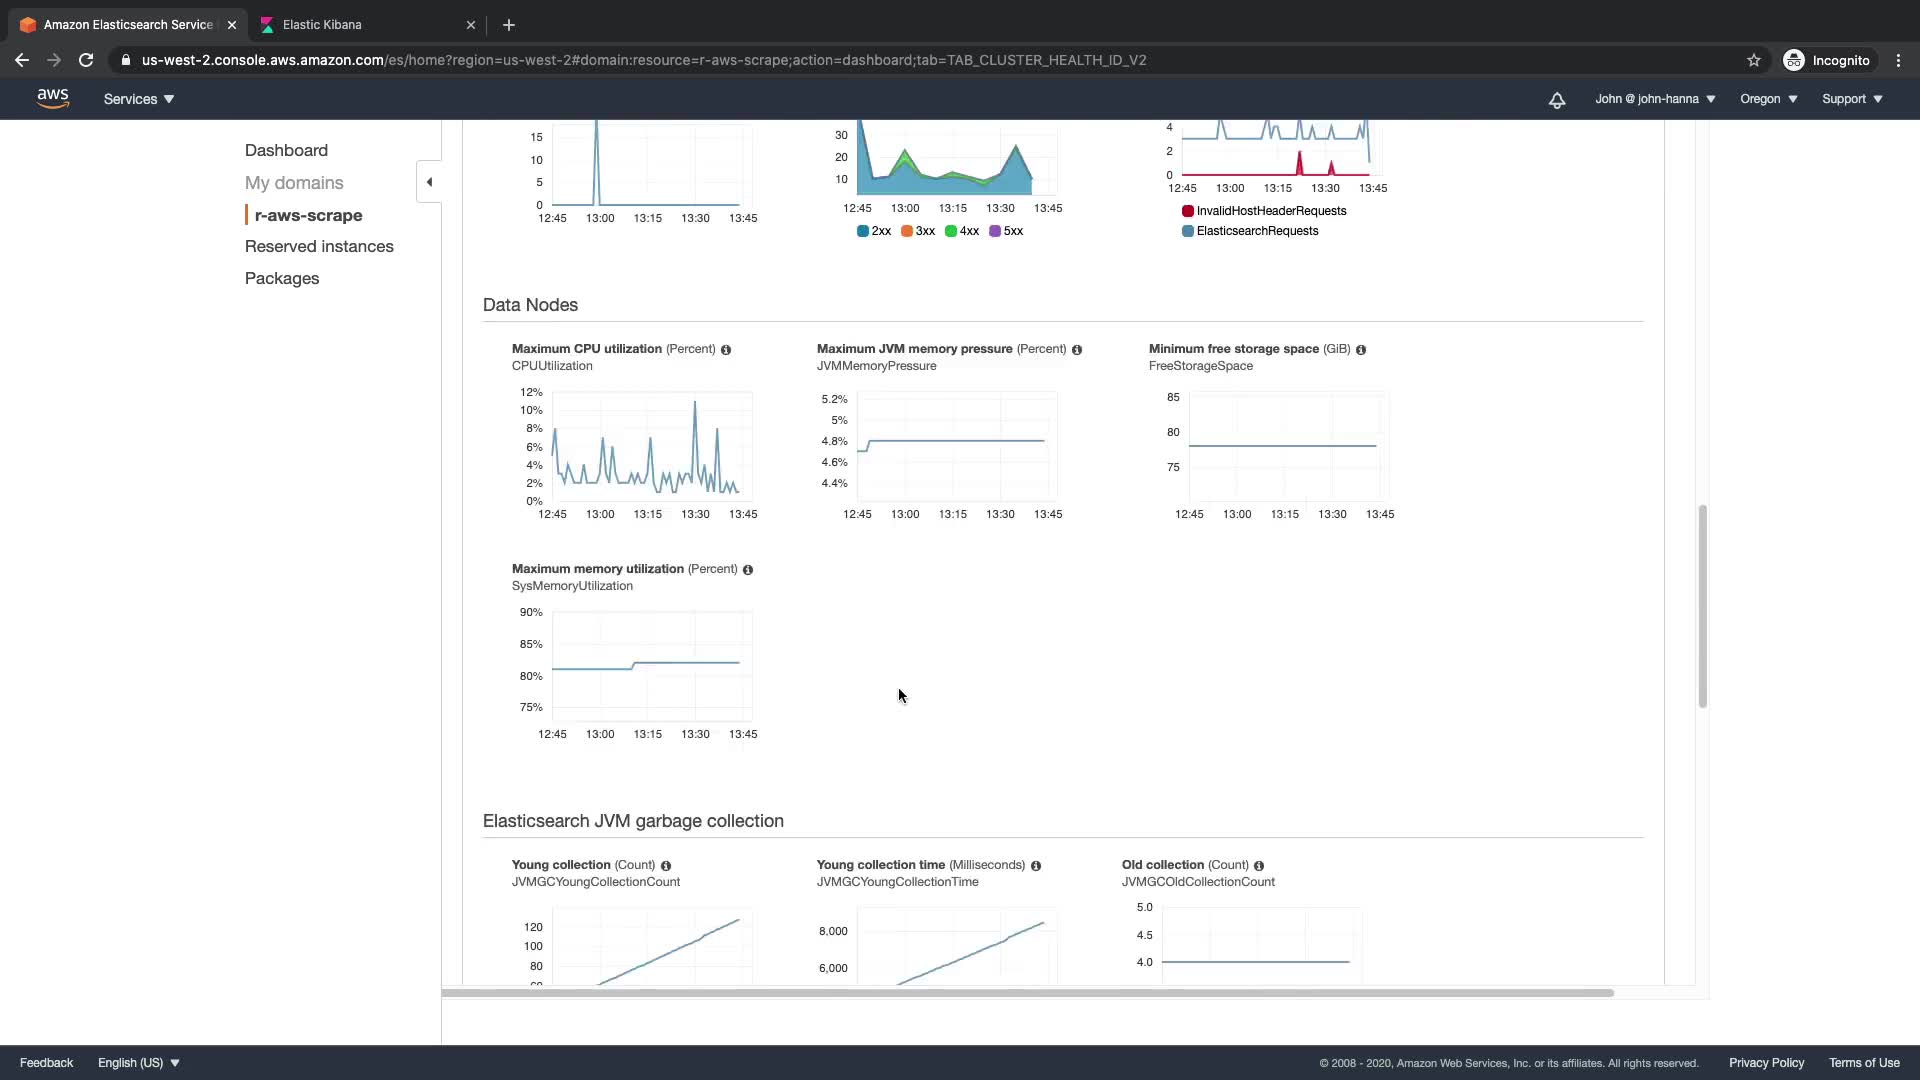Image resolution: width=1920 pixels, height=1080 pixels.
Task: Click info icon beside Young collection time
Action: tap(1036, 866)
